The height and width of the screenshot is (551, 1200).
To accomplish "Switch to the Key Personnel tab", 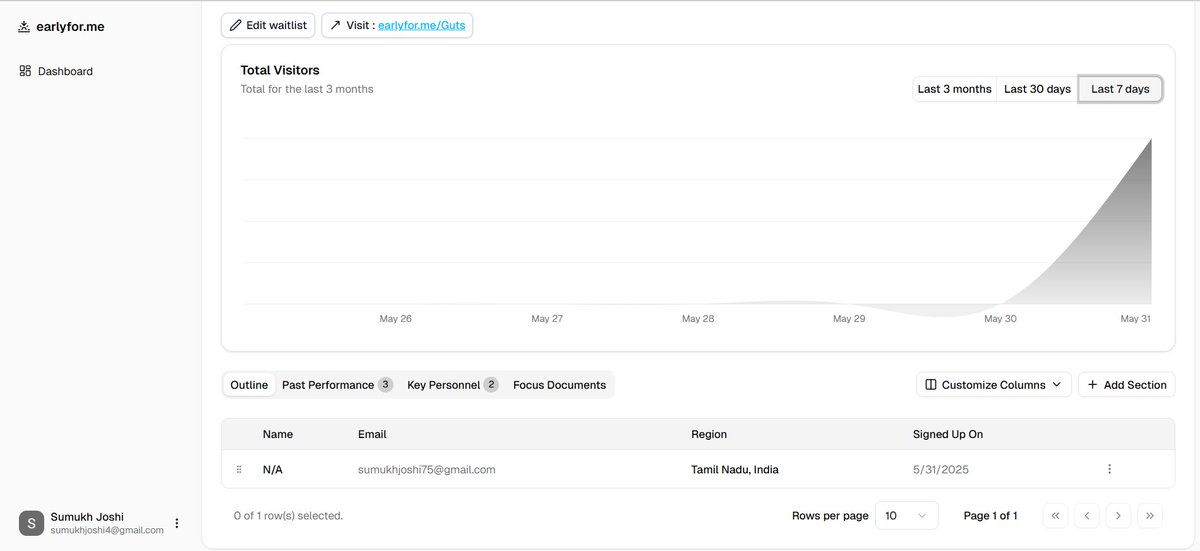I will pos(452,385).
